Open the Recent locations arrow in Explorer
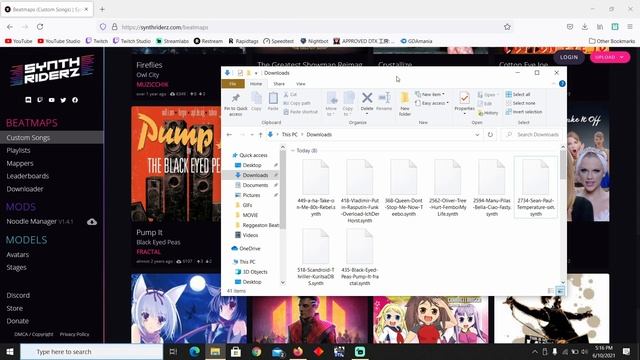This screenshot has height=360, width=640. pos(252,135)
